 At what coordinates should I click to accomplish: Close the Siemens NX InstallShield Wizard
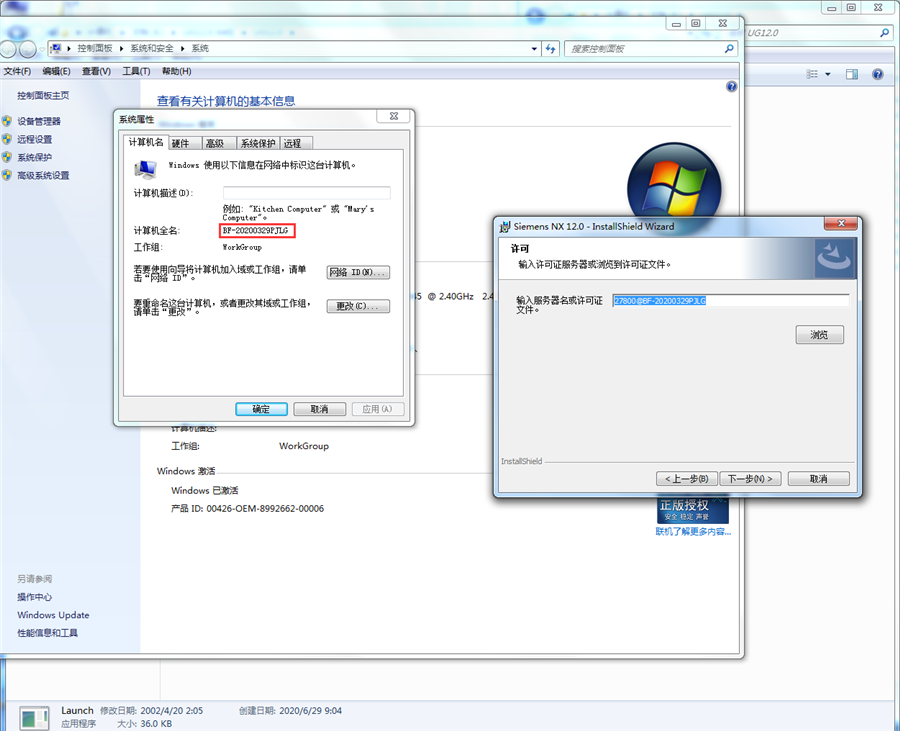tap(841, 223)
